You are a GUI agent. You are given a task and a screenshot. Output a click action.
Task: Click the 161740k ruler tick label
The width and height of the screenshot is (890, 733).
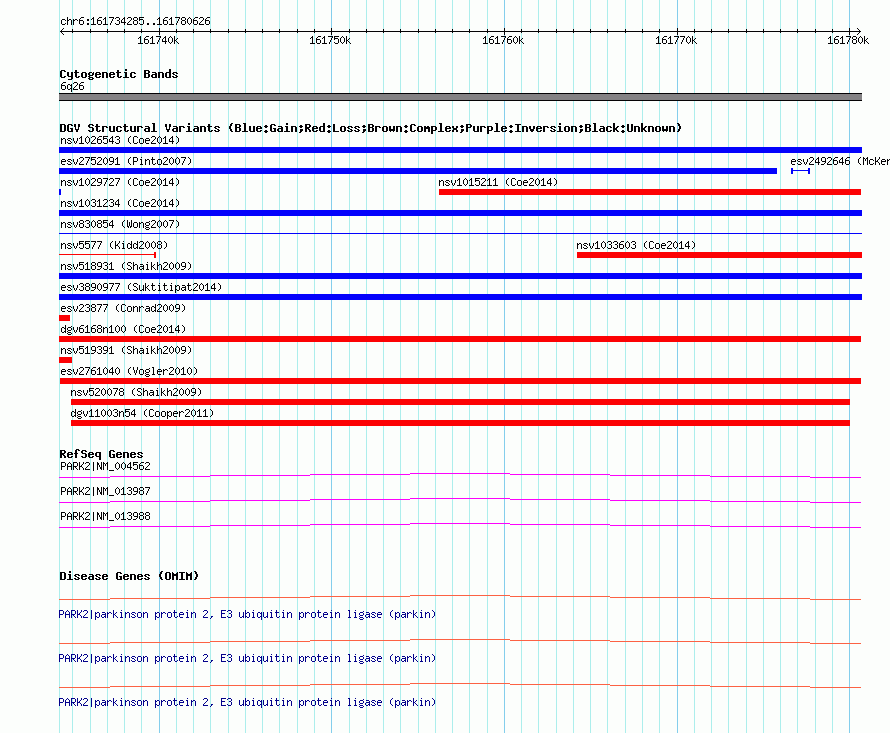pos(158,40)
